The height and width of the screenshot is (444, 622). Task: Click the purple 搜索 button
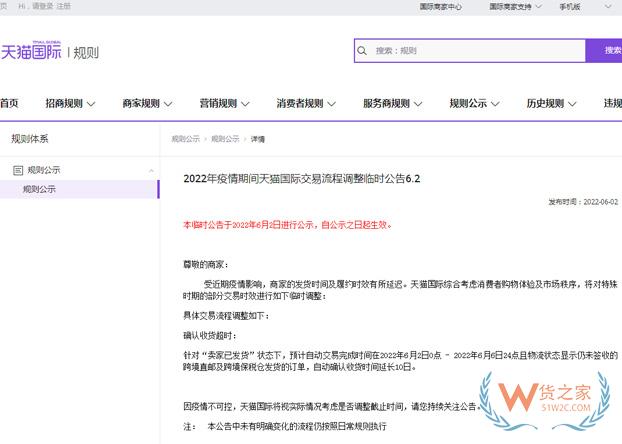coord(604,50)
